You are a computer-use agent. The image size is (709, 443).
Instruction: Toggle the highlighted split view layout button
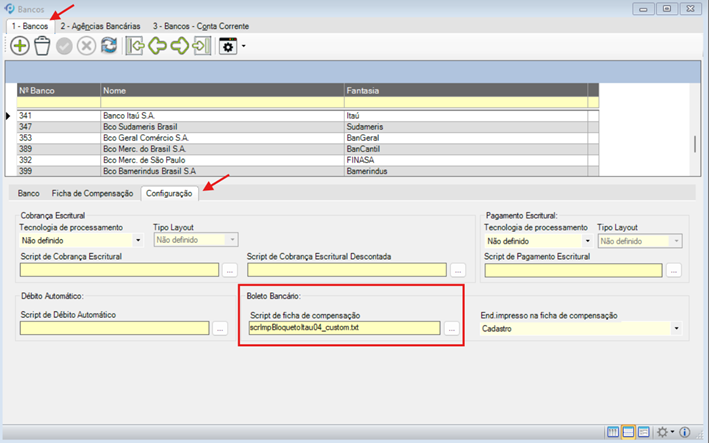(x=631, y=432)
